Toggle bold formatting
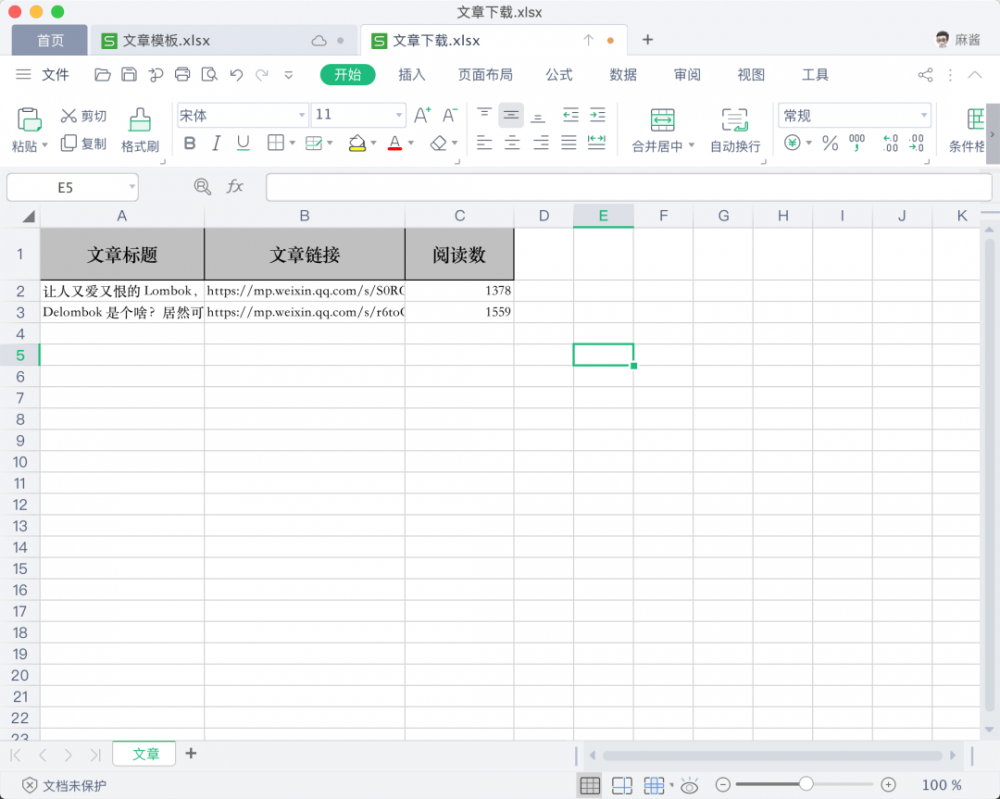Viewport: 1000px width, 799px height. click(189, 143)
